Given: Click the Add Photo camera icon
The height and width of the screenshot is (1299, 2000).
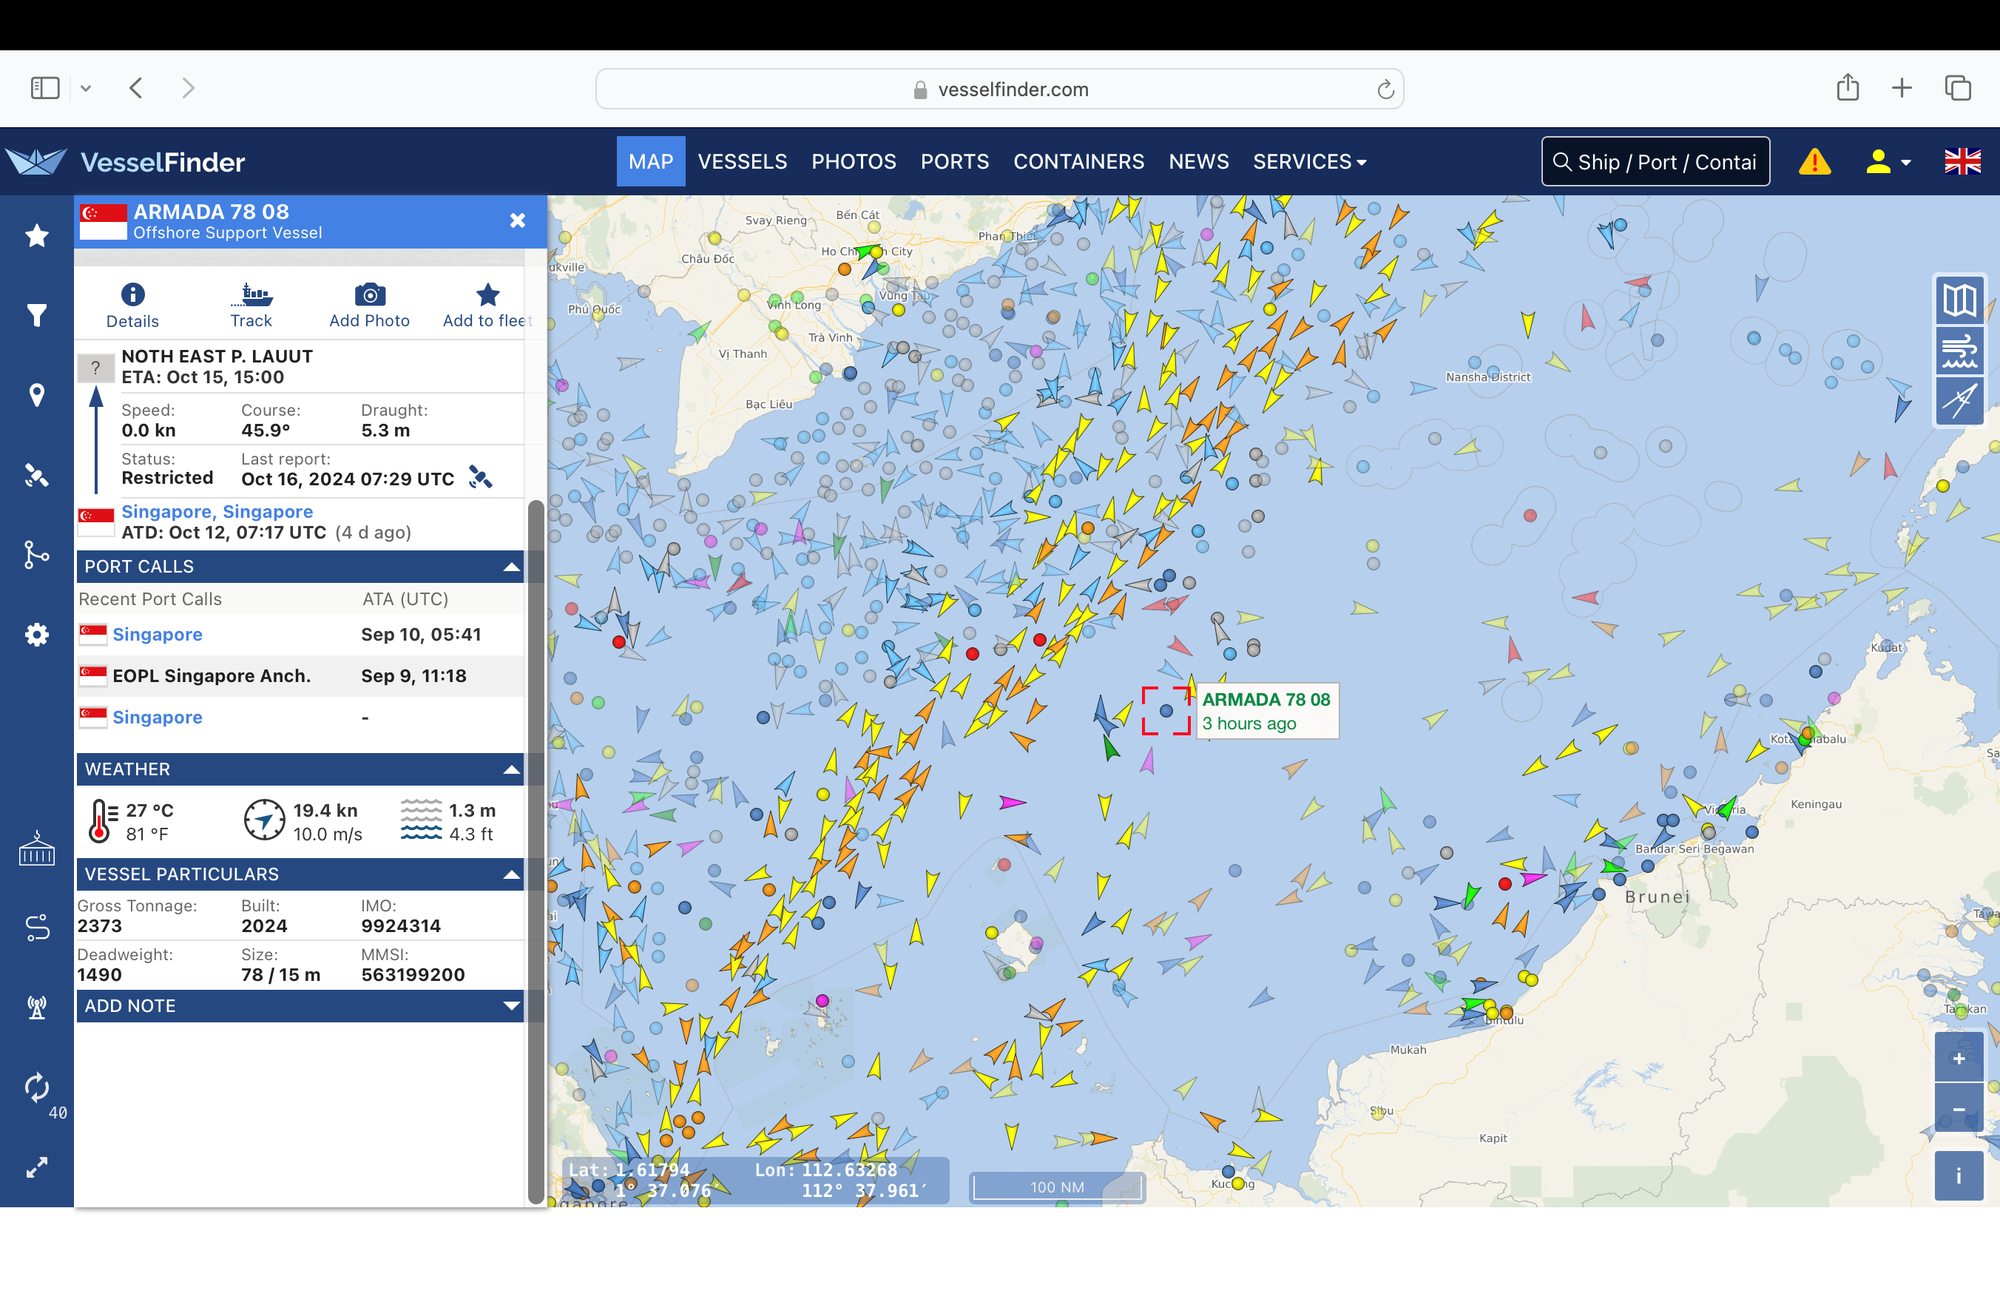Looking at the screenshot, I should coord(369,295).
